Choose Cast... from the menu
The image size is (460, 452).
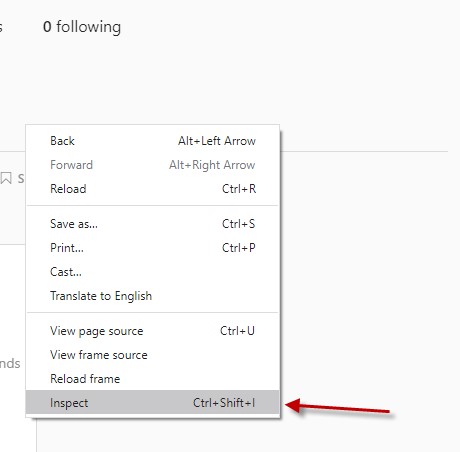click(x=152, y=272)
